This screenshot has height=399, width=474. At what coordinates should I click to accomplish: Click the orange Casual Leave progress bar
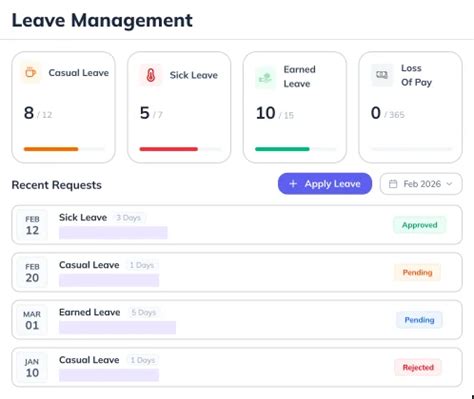[64, 149]
